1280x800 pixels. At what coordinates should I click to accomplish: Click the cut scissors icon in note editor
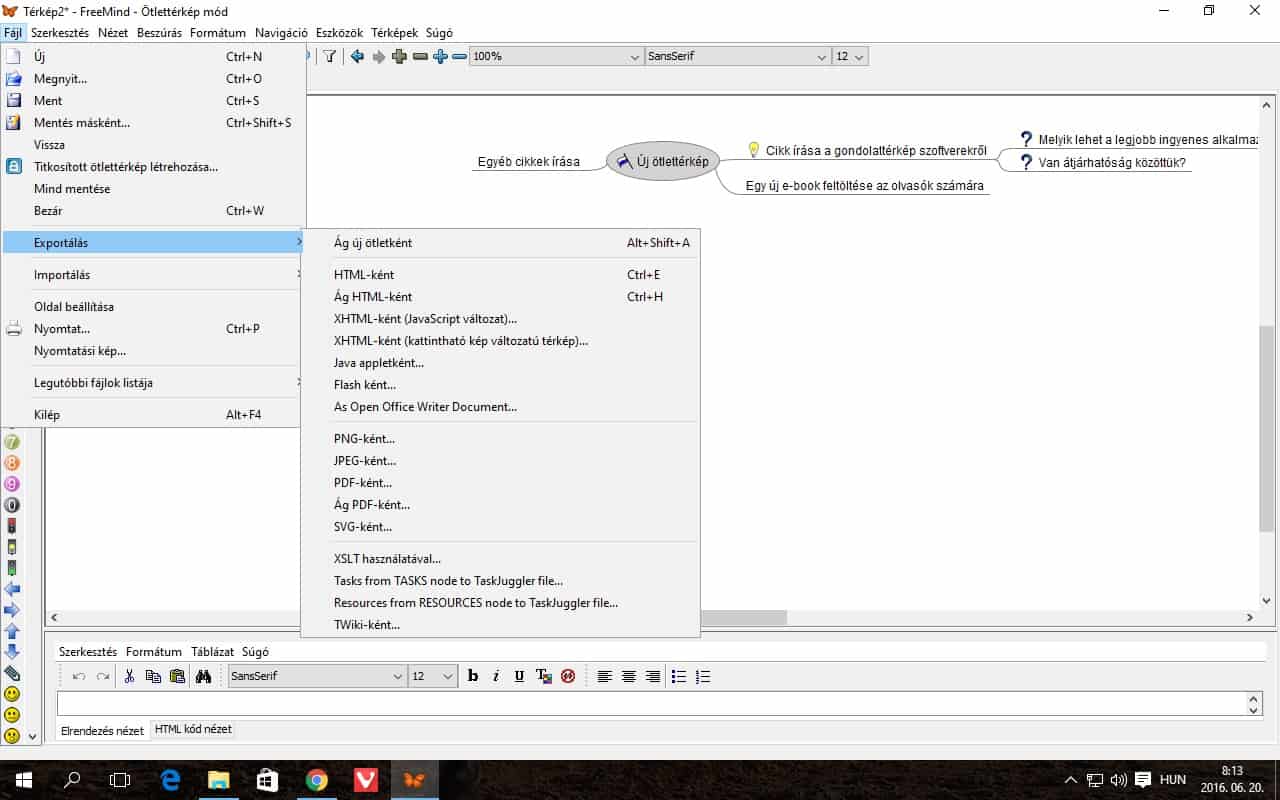[129, 676]
